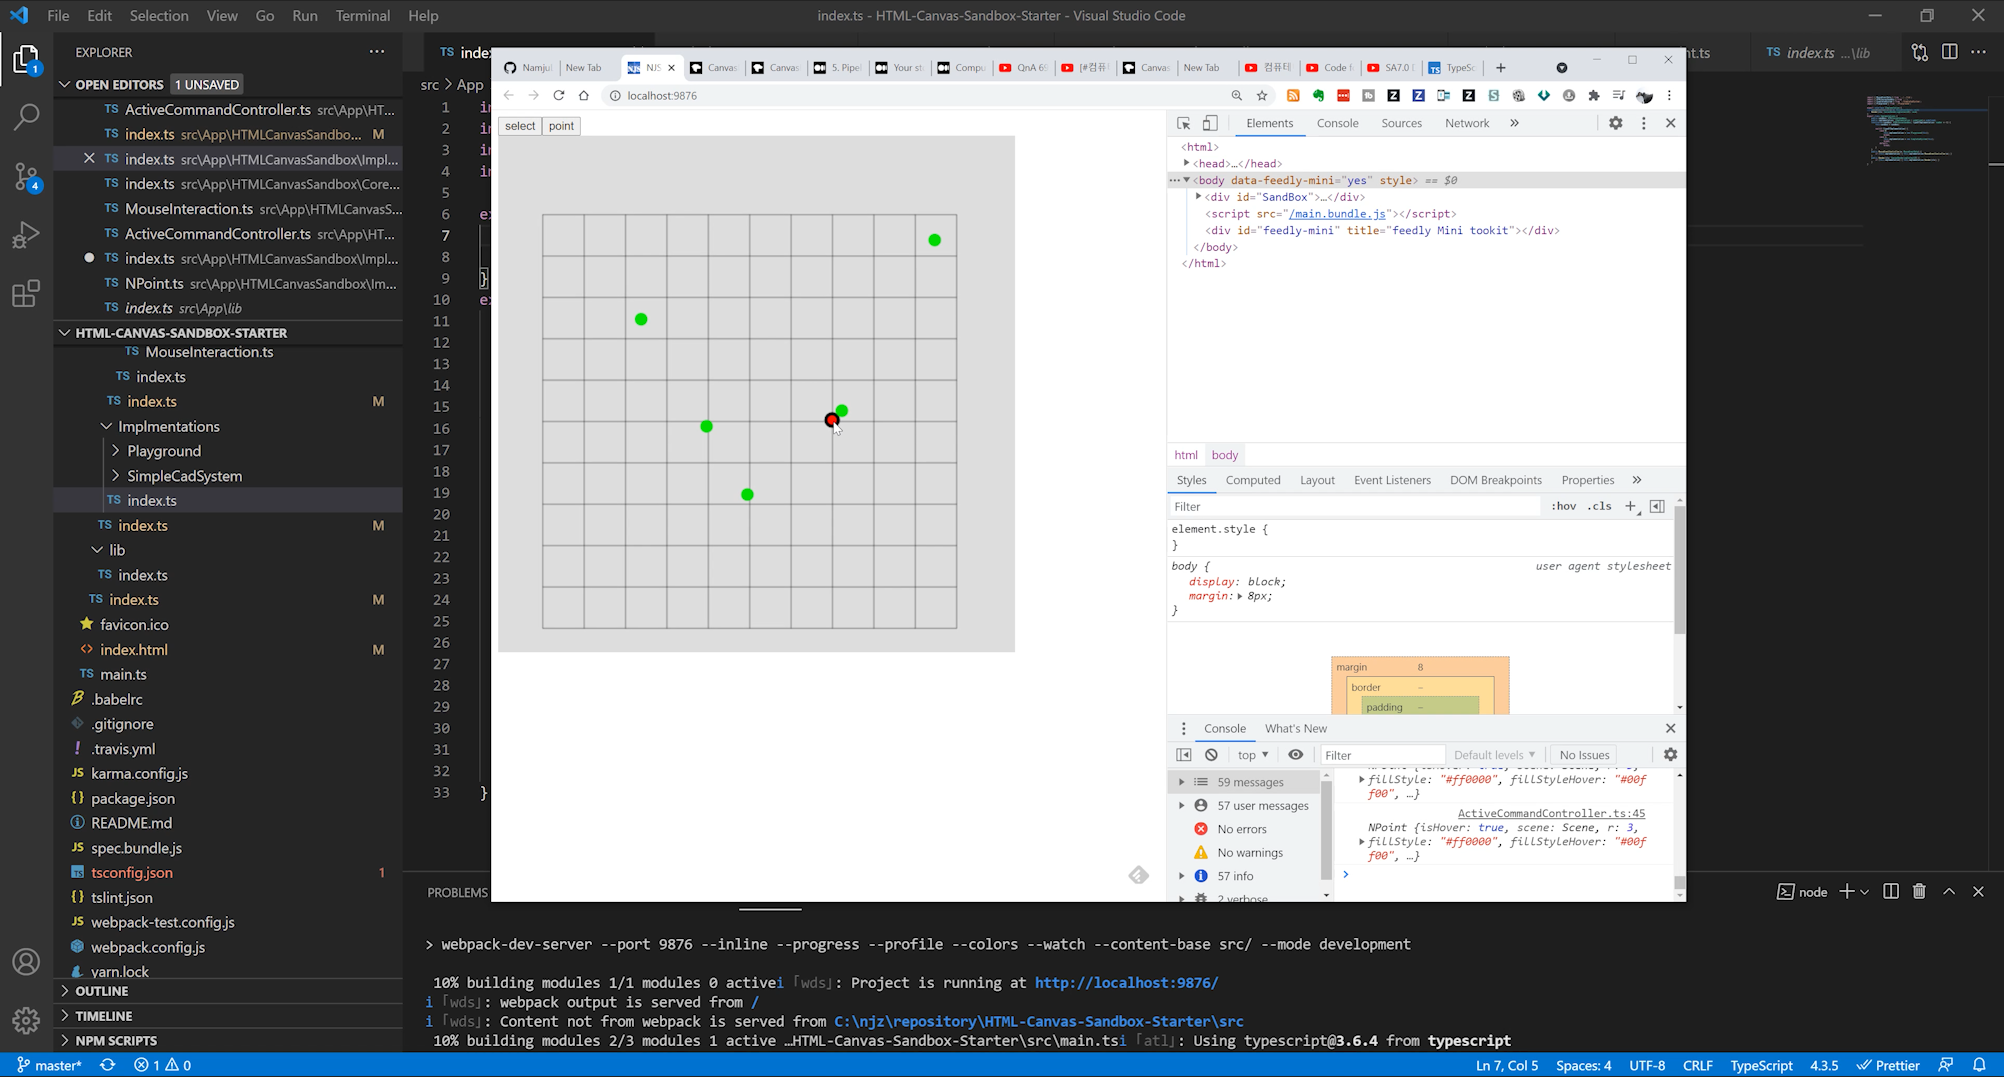Toggle the computed styles sidebar pane
This screenshot has width=2004, height=1077.
tap(1657, 506)
